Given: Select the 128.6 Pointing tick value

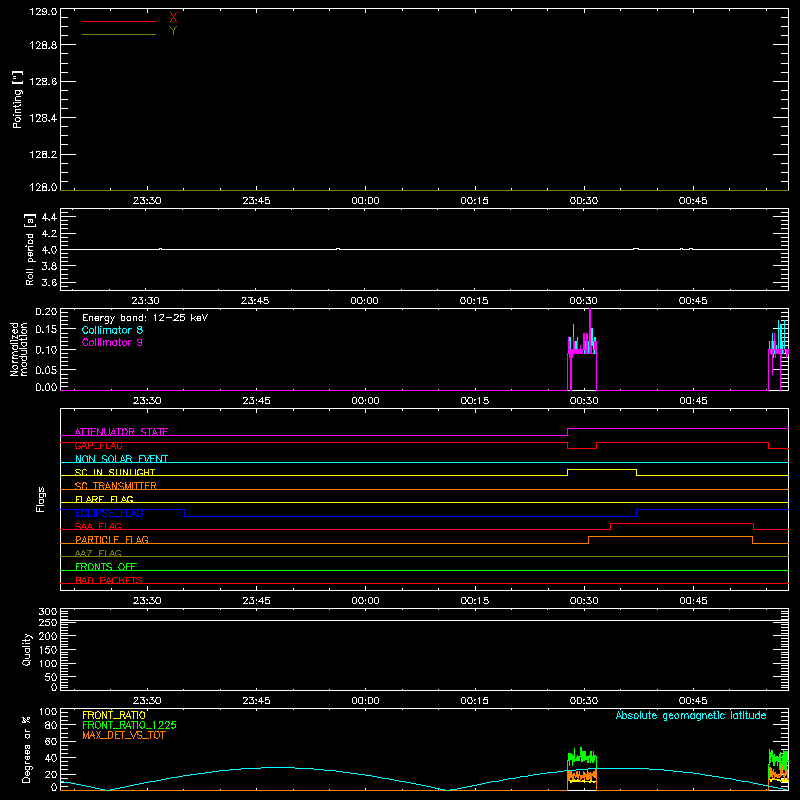Looking at the screenshot, I should (x=43, y=82).
